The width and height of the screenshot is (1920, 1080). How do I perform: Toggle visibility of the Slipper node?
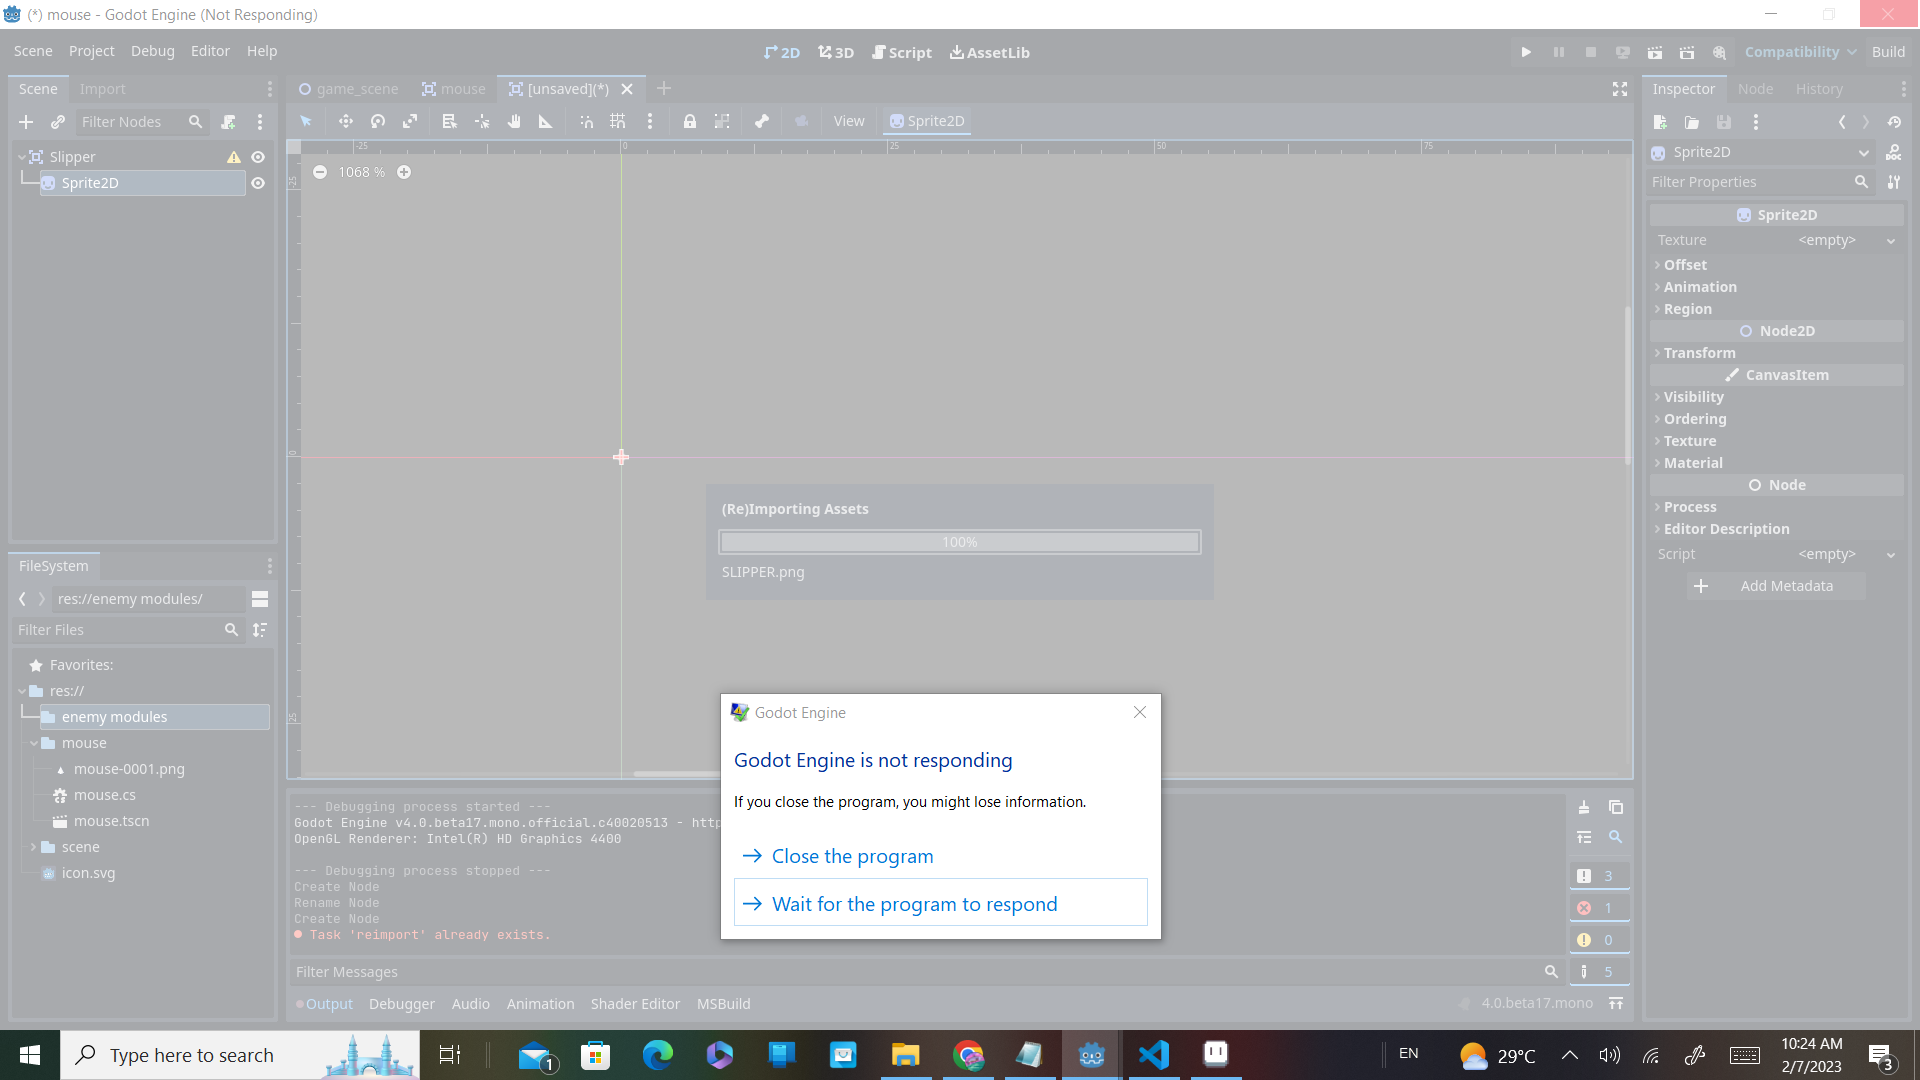(x=258, y=157)
